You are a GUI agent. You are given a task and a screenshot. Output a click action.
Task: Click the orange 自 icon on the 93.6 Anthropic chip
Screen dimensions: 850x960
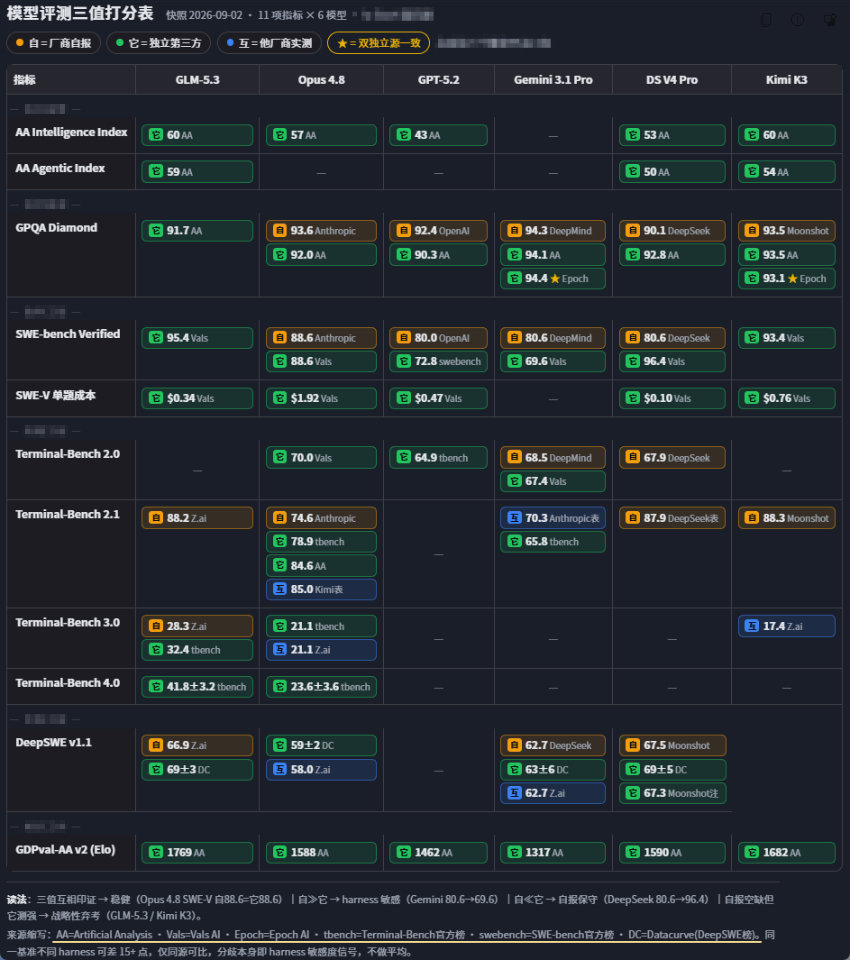click(x=280, y=231)
